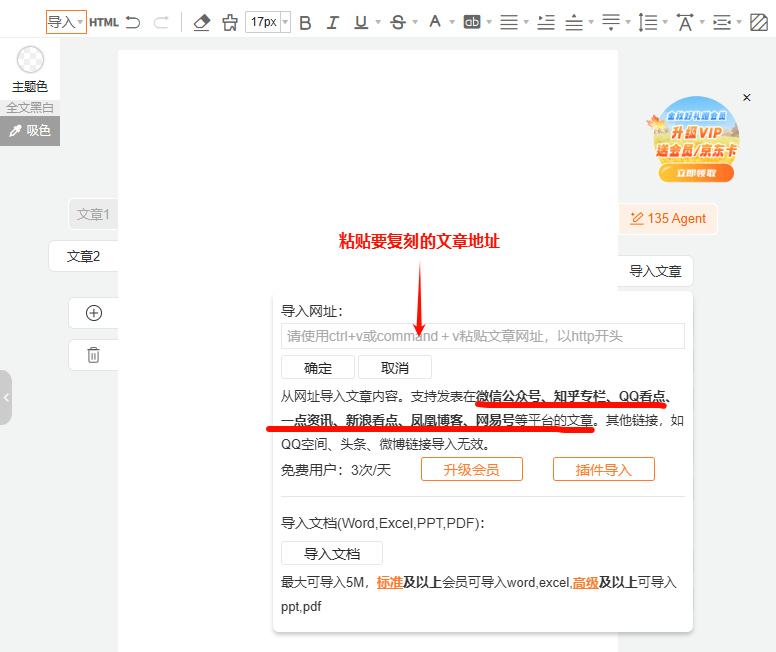
Task: Expand the 导入 import dropdown menu
Action: (x=66, y=22)
